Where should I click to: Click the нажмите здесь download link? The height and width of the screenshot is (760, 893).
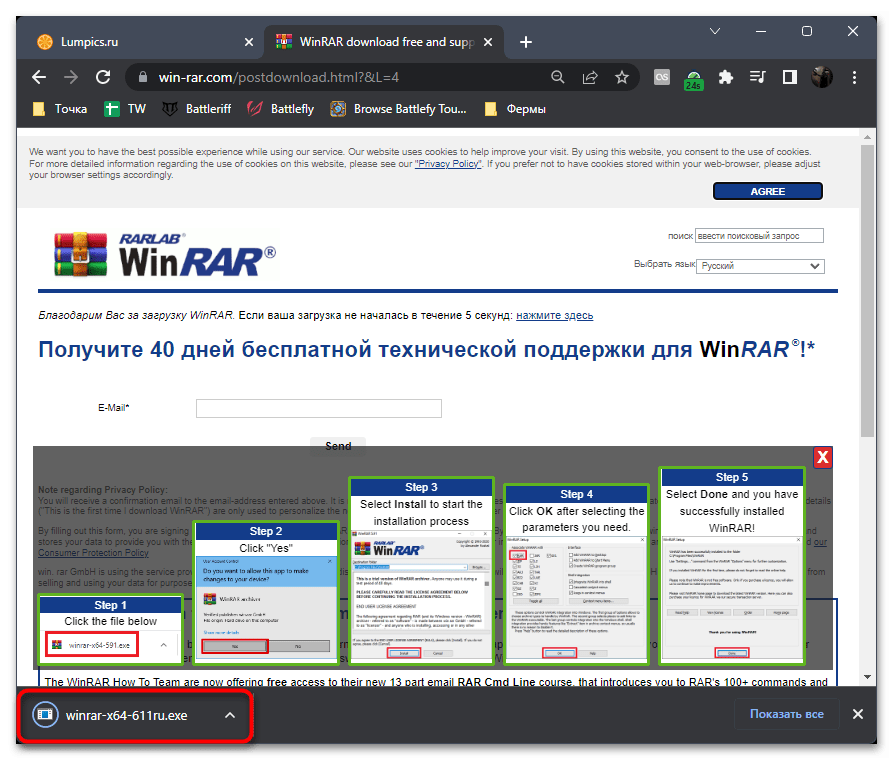(x=554, y=315)
